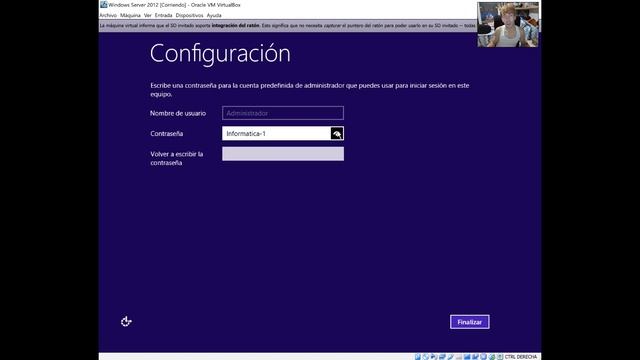
Task: Open the Ease of Access icon
Action: [126, 322]
